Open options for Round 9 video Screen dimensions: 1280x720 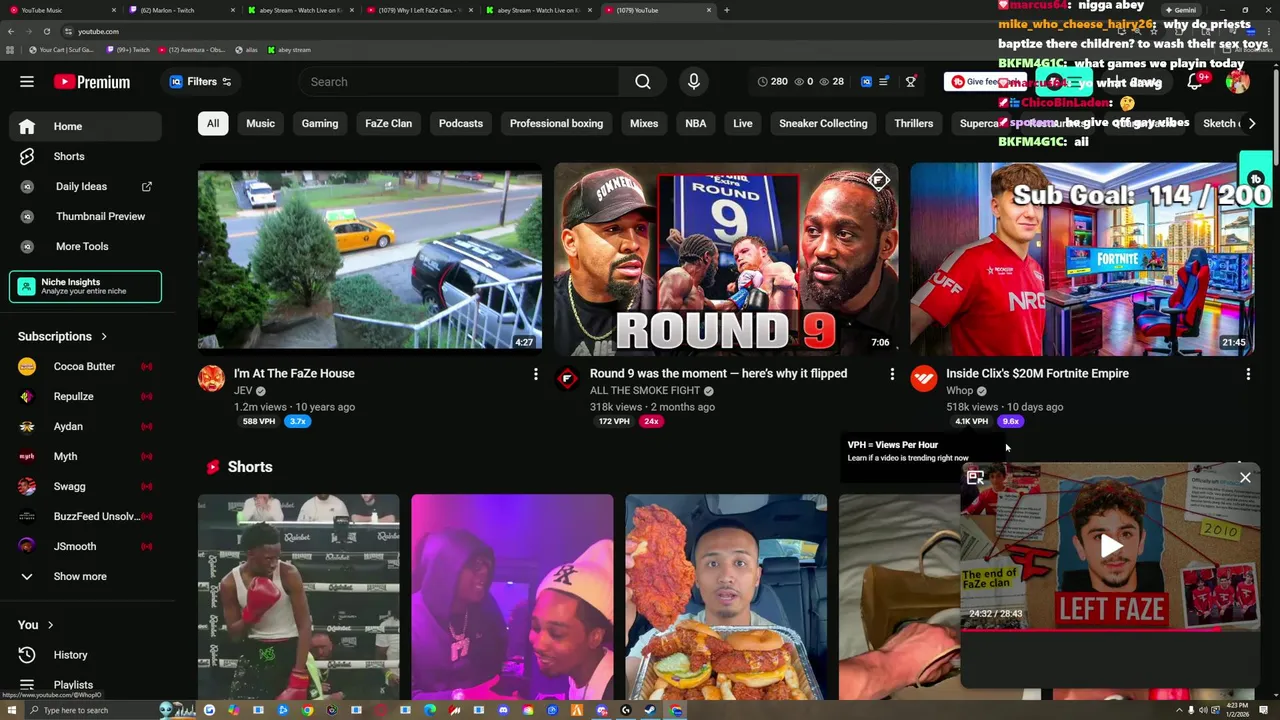892,374
